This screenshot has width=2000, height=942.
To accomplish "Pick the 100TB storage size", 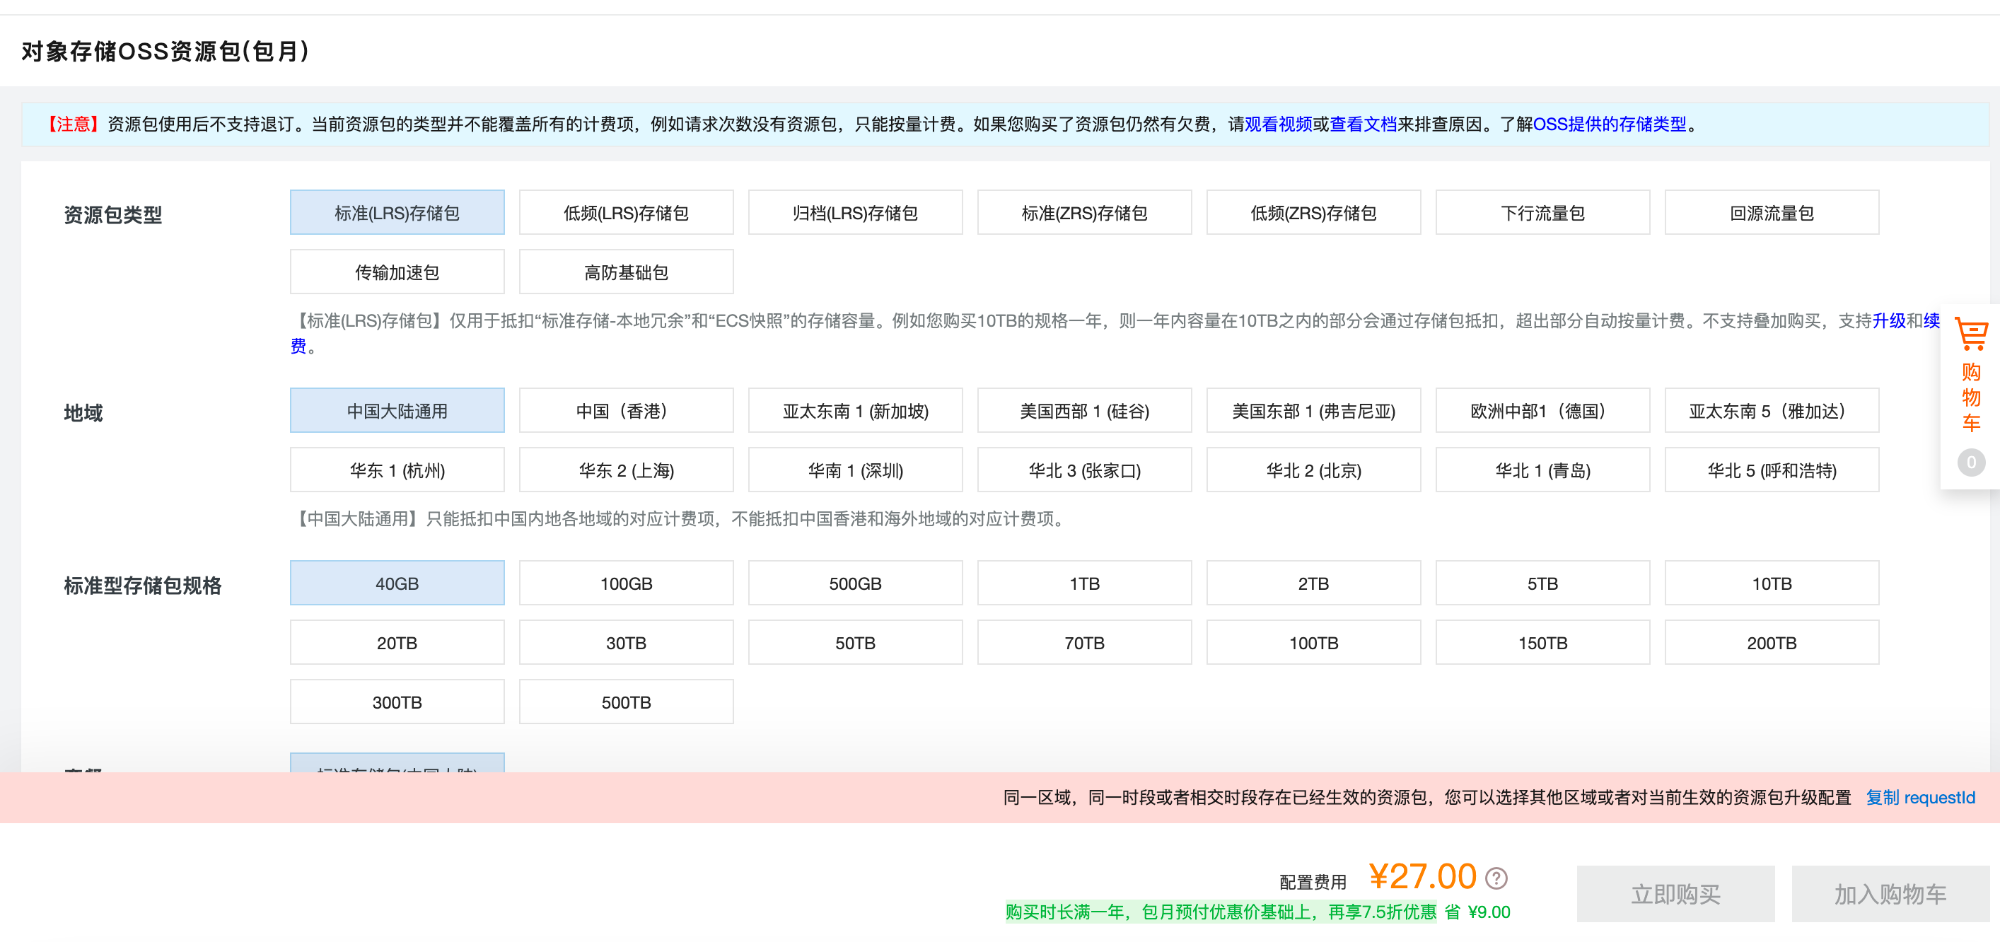I will (1313, 642).
